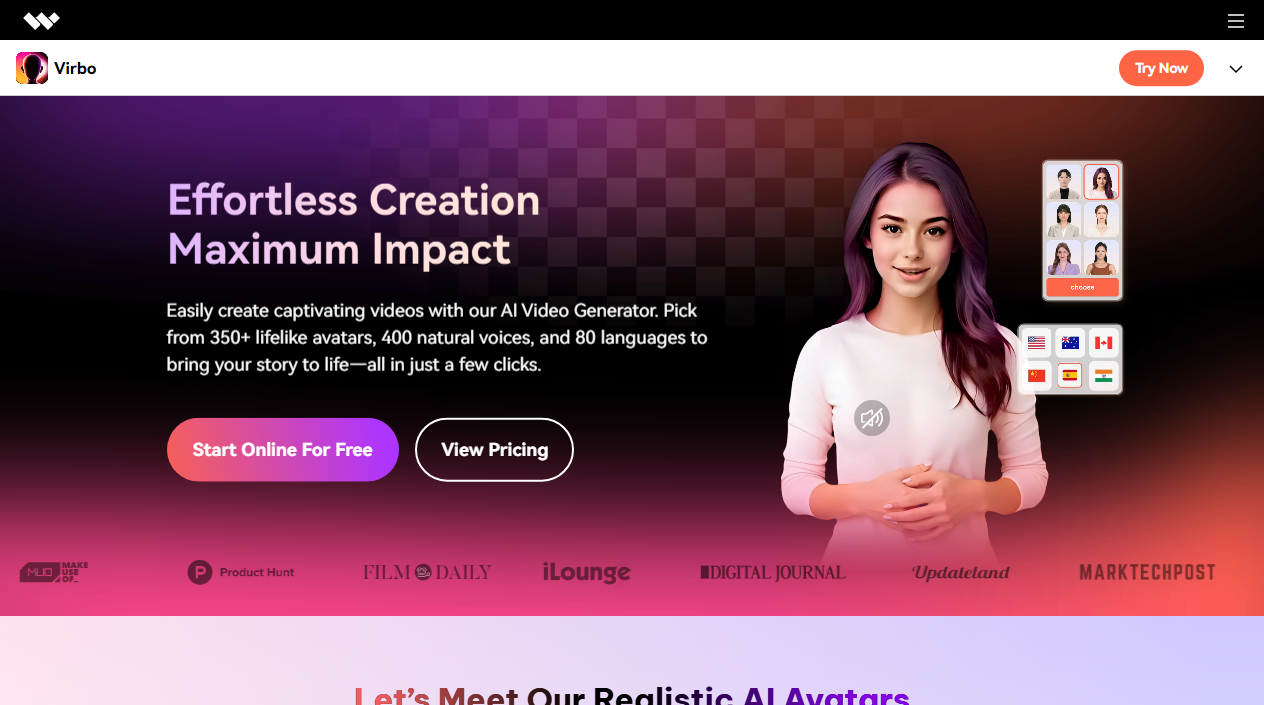1264x705 pixels.
Task: Open the hamburger menu in top bar
Action: tap(1236, 20)
